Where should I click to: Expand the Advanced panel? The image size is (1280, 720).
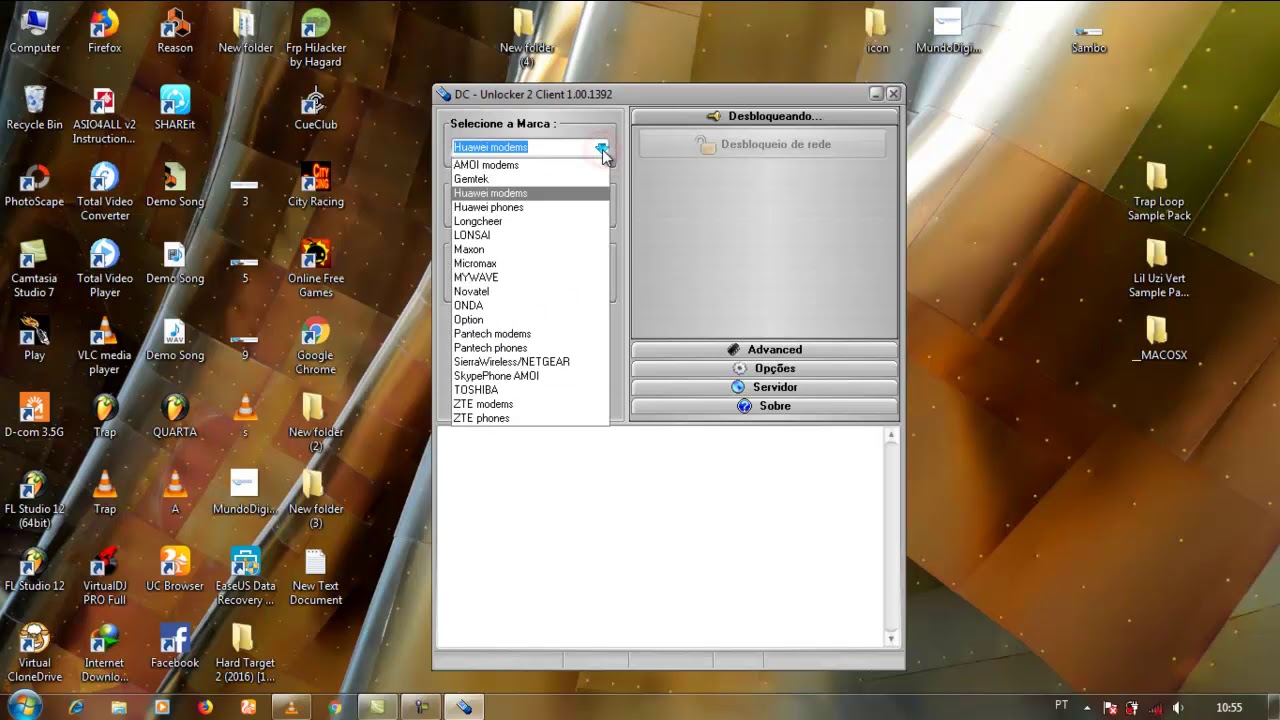[765, 350]
